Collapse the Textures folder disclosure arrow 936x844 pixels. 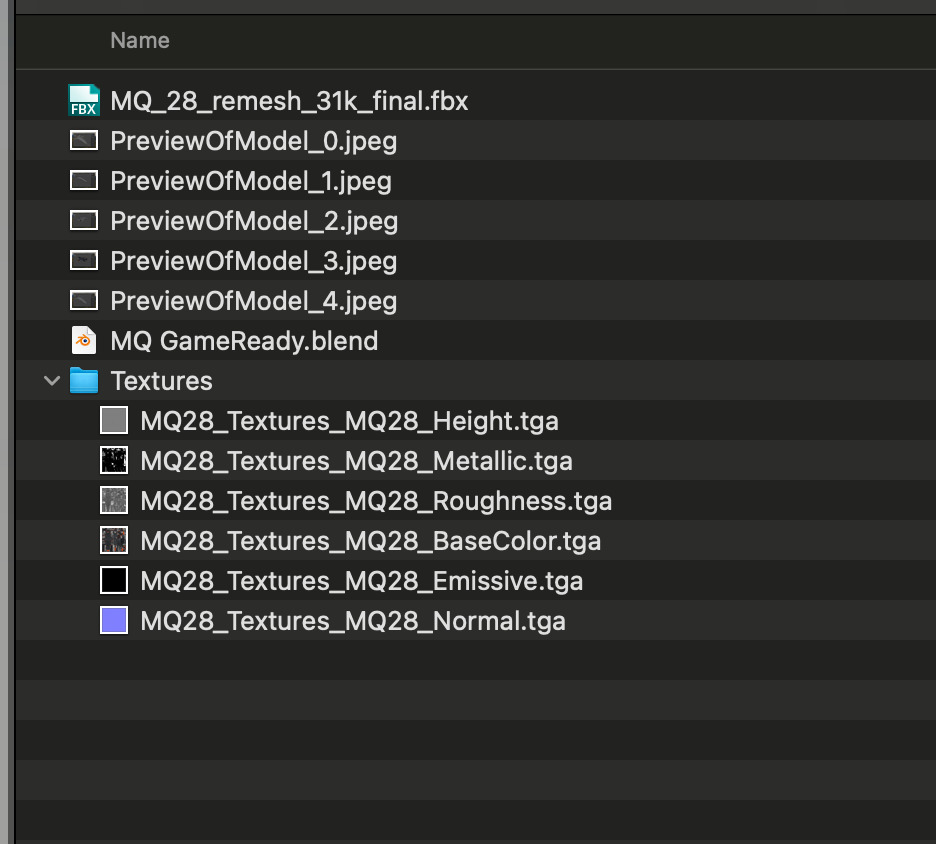point(52,381)
